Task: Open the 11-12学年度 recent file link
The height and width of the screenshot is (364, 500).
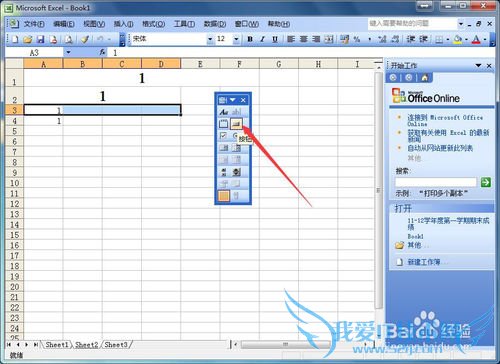Action: coord(448,224)
